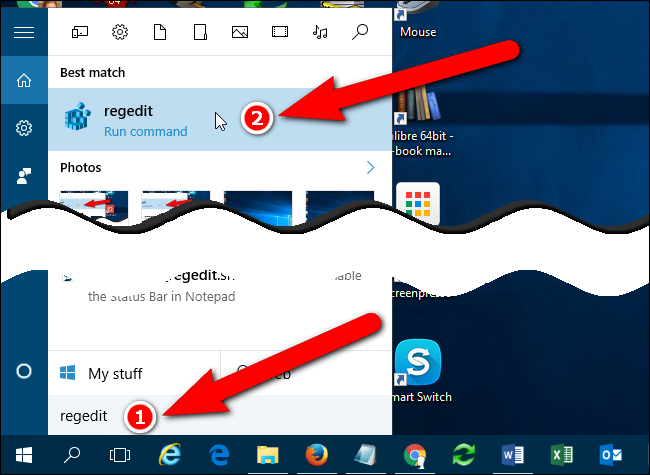Image resolution: width=650 pixels, height=475 pixels.
Task: Launch Firefox from the taskbar
Action: click(317, 455)
